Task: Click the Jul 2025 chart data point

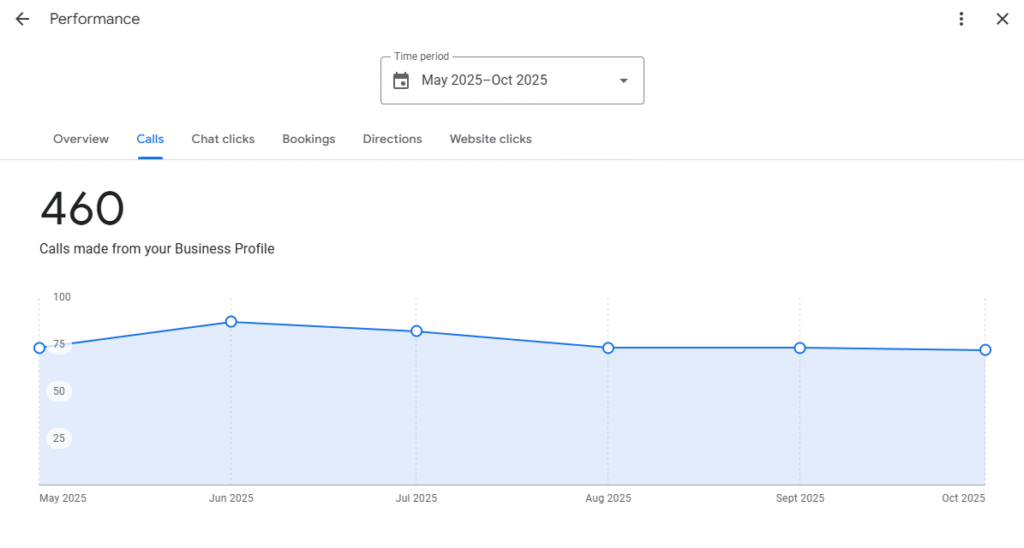Action: [416, 331]
